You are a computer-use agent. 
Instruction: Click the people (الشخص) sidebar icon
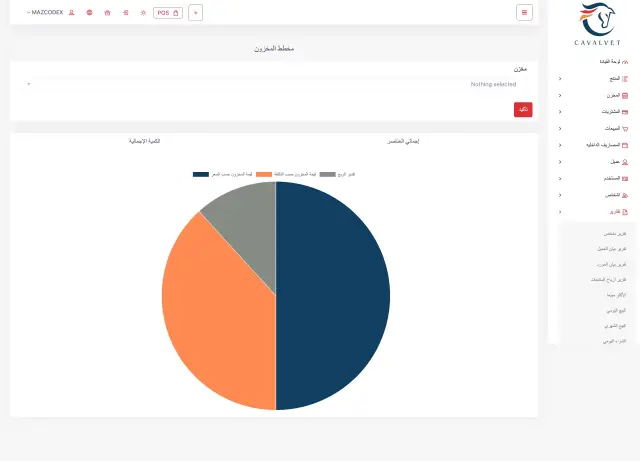click(x=625, y=195)
